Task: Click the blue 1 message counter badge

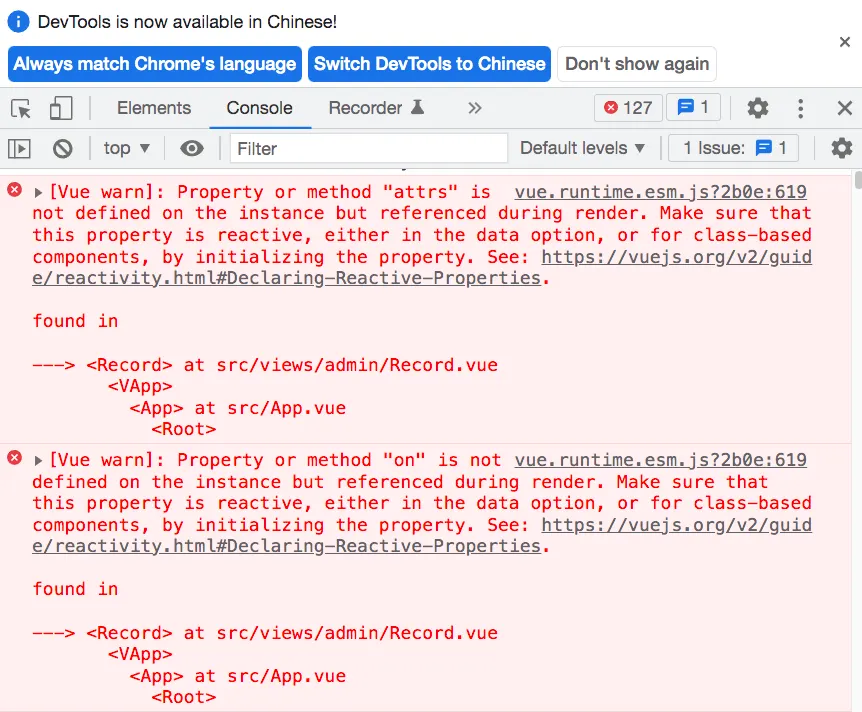Action: [x=693, y=107]
